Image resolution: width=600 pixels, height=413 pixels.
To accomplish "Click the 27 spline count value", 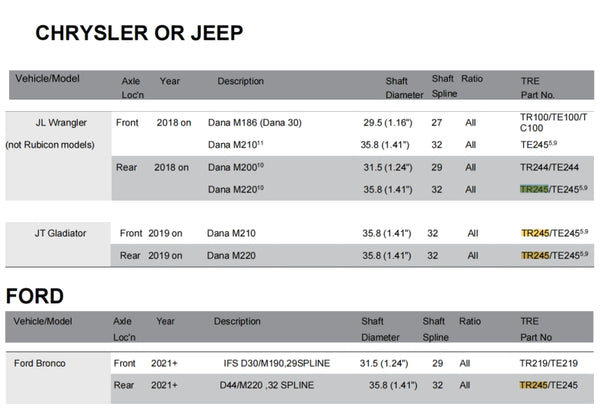I will pyautogui.click(x=434, y=123).
